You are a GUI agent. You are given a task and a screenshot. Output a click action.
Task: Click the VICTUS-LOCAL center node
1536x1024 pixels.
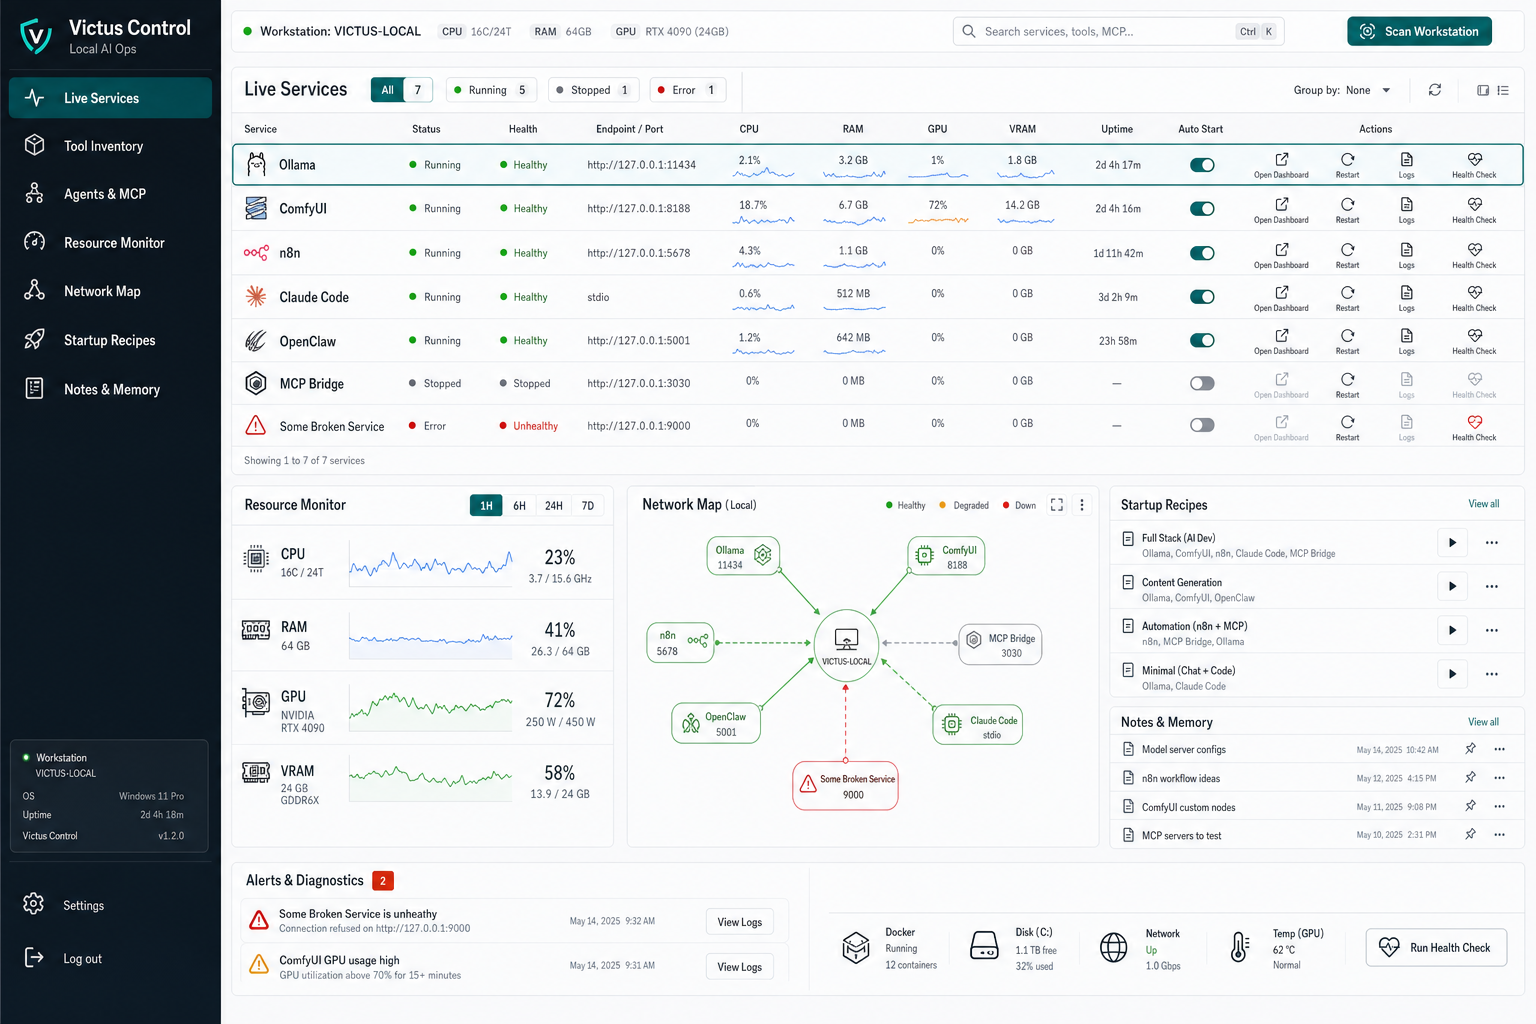coord(846,646)
